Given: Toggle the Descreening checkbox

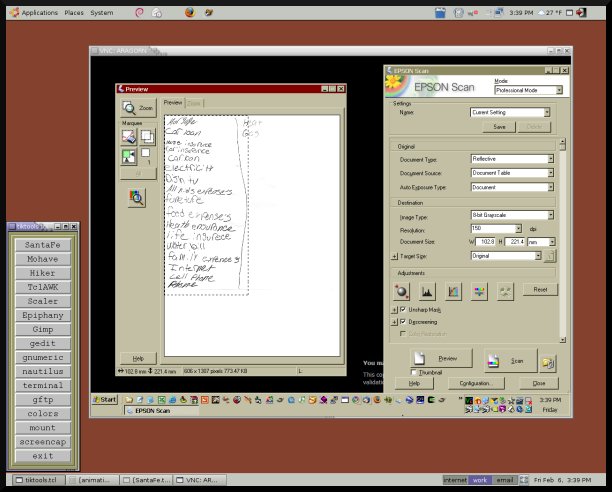Looking at the screenshot, I should [x=403, y=322].
